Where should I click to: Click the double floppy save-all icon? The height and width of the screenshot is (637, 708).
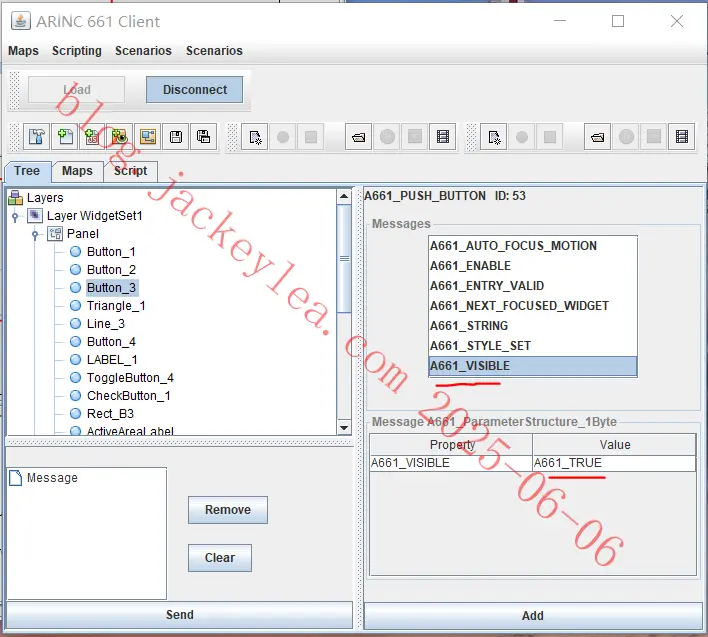point(204,136)
